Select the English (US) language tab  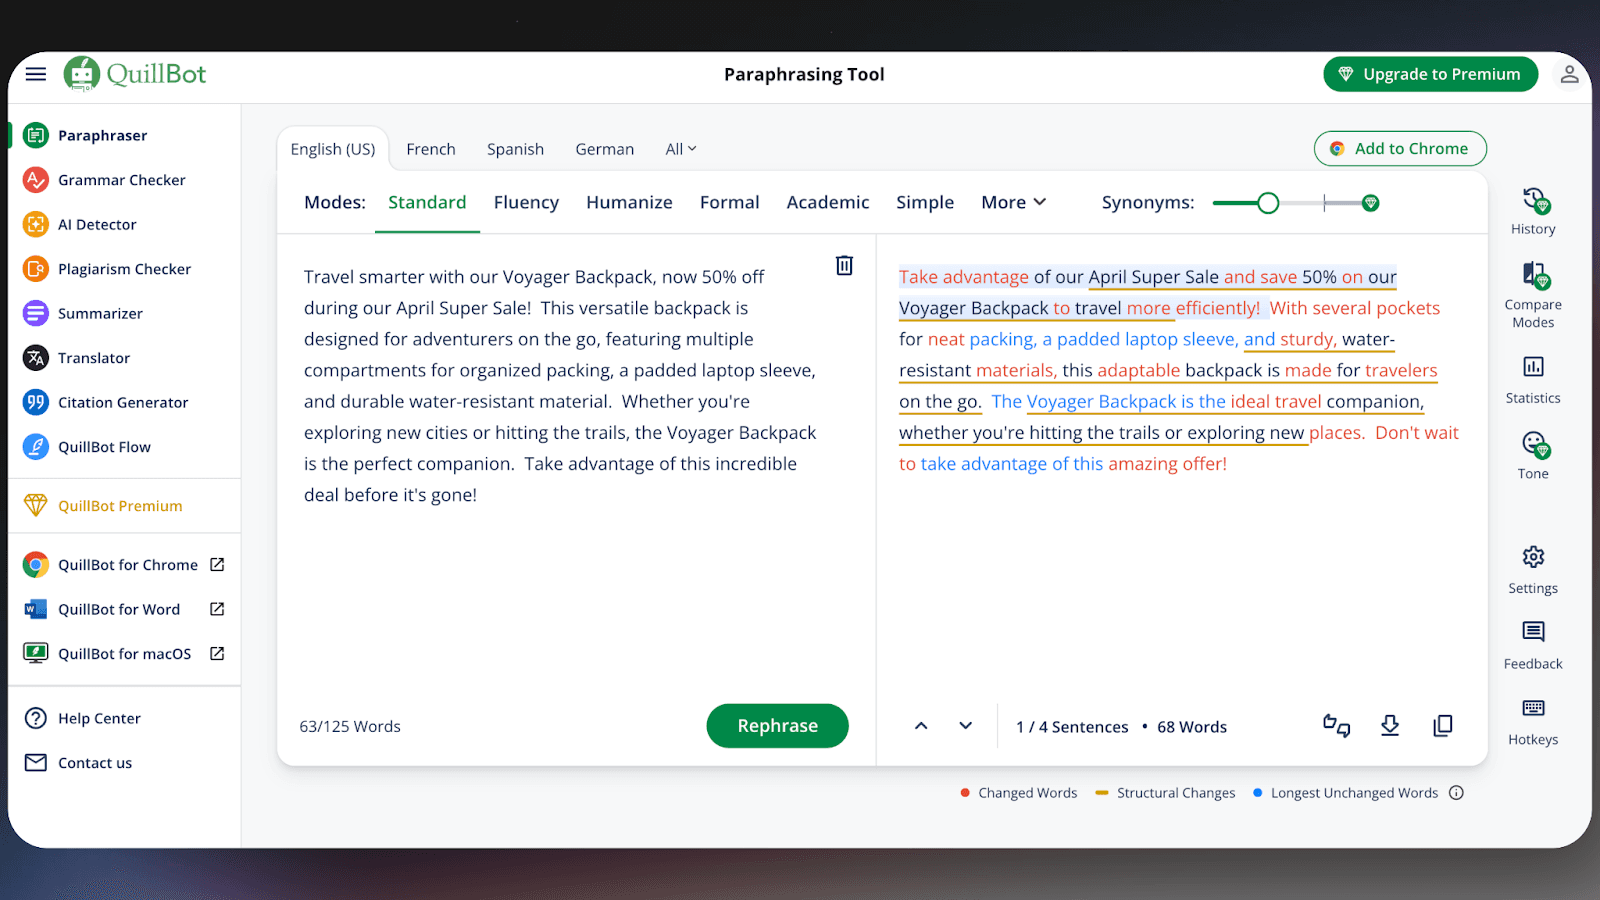coord(333,149)
